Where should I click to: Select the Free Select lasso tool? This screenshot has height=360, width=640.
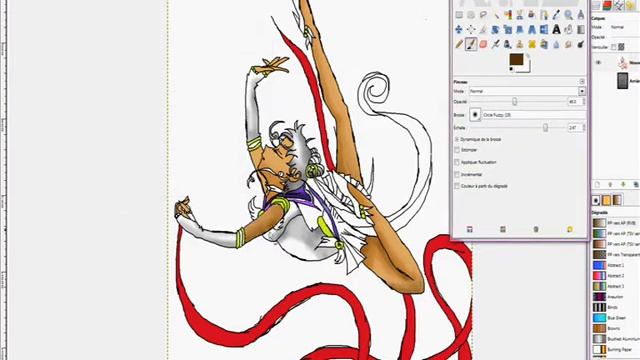[x=483, y=15]
